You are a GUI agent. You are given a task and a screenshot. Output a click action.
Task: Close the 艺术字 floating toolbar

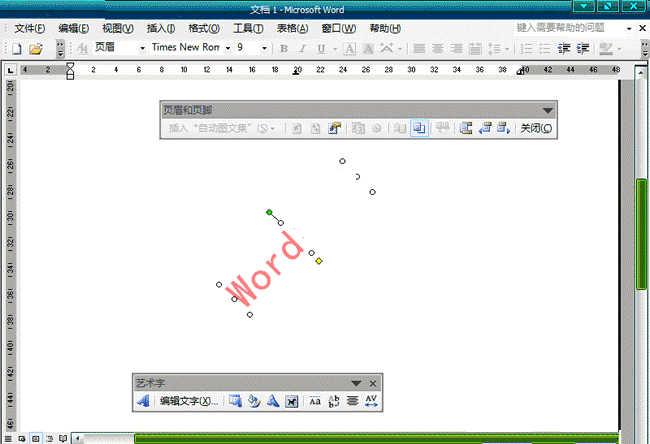click(373, 383)
